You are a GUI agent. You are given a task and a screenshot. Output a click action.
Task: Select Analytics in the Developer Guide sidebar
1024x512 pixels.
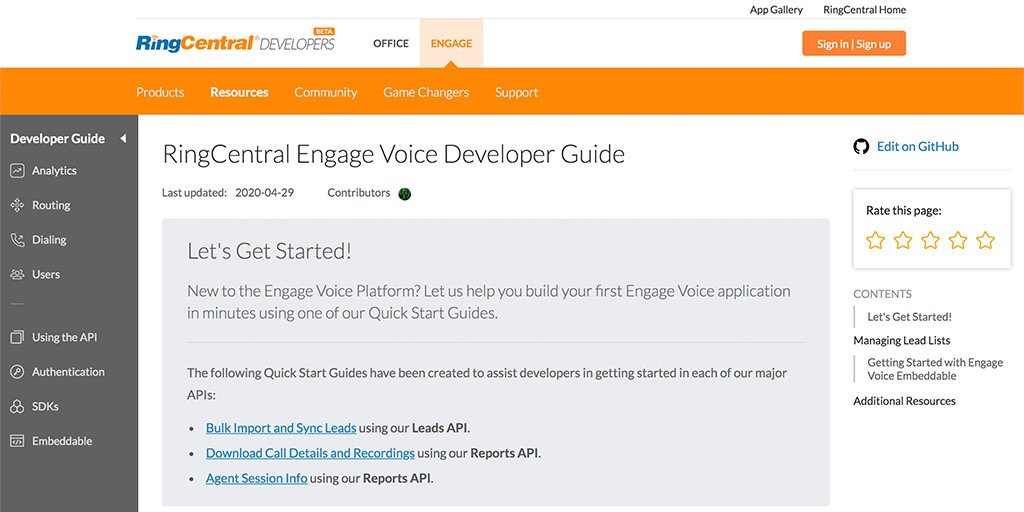(54, 170)
